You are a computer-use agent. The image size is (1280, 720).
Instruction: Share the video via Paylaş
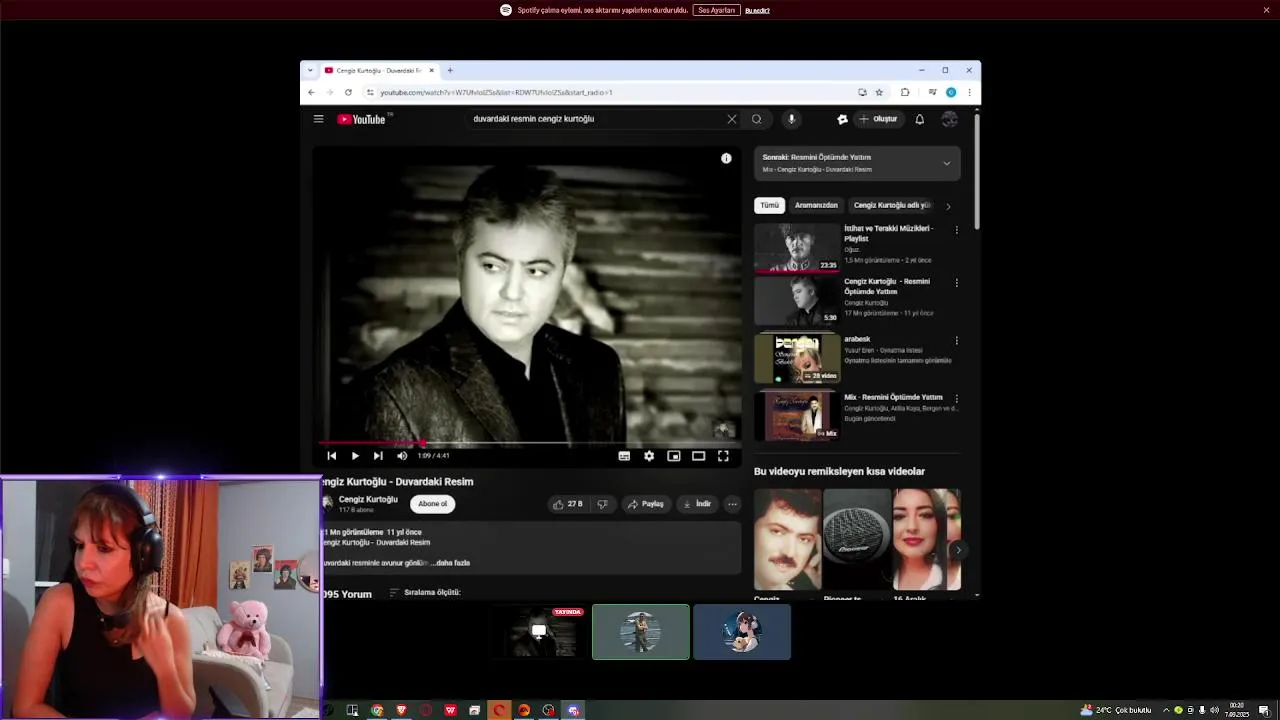[645, 504]
